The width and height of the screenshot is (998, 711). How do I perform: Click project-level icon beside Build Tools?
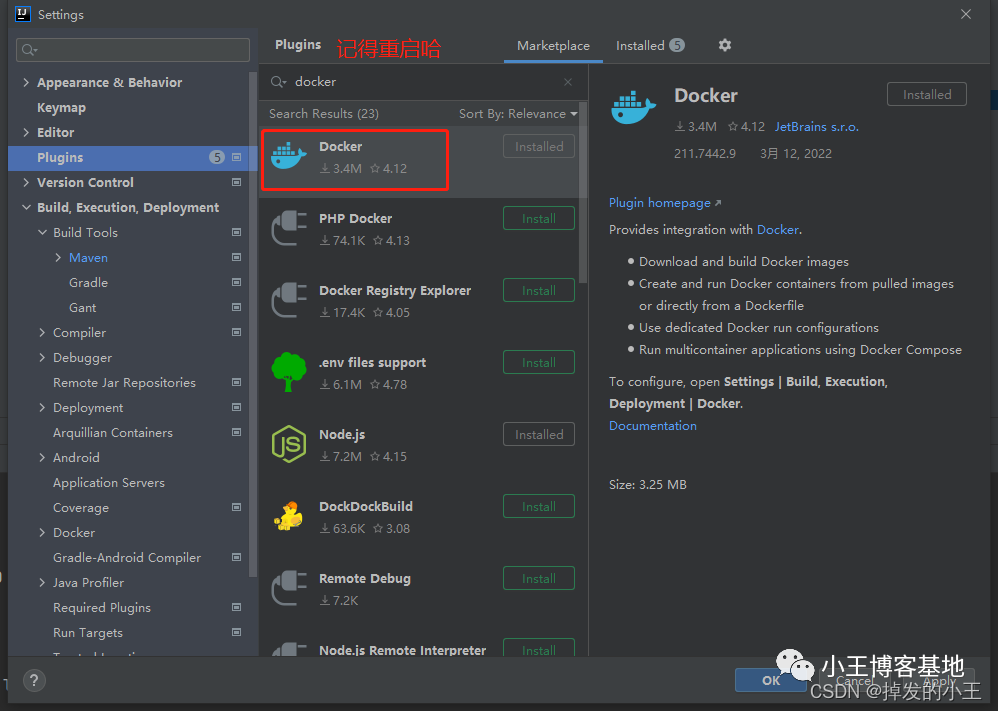click(x=236, y=232)
